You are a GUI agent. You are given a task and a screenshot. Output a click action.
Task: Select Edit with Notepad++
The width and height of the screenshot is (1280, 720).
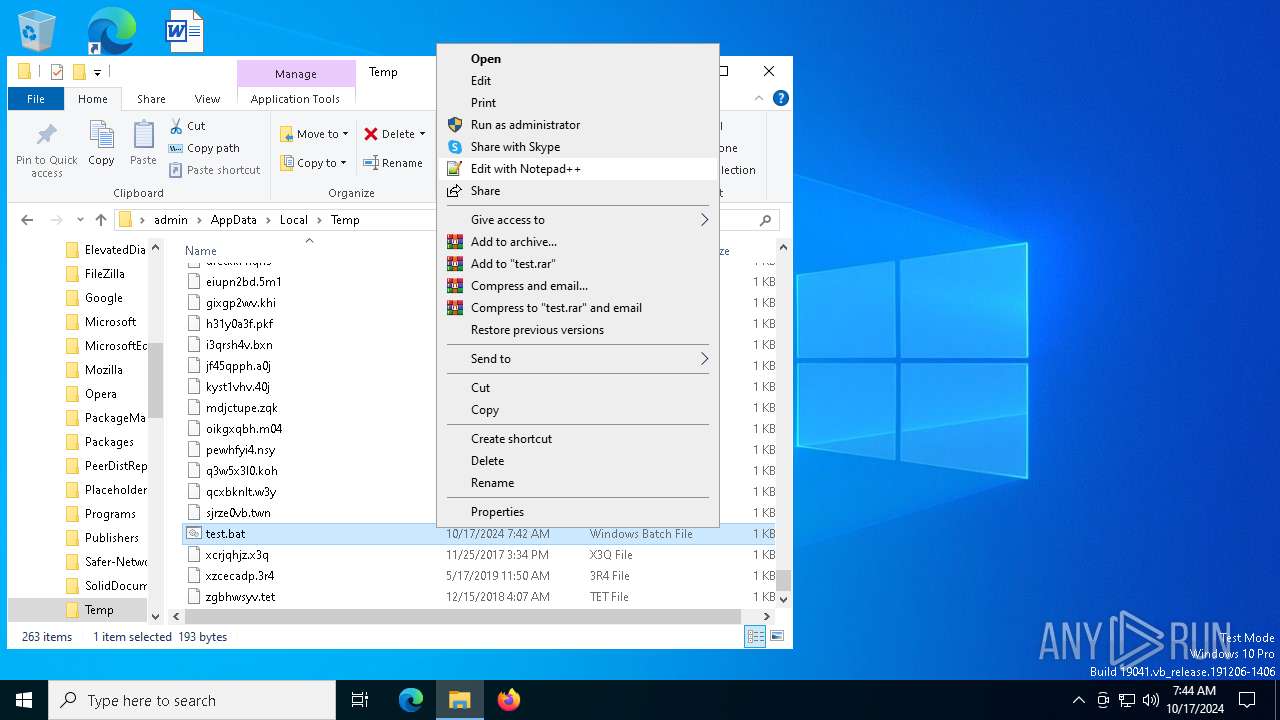click(x=578, y=169)
